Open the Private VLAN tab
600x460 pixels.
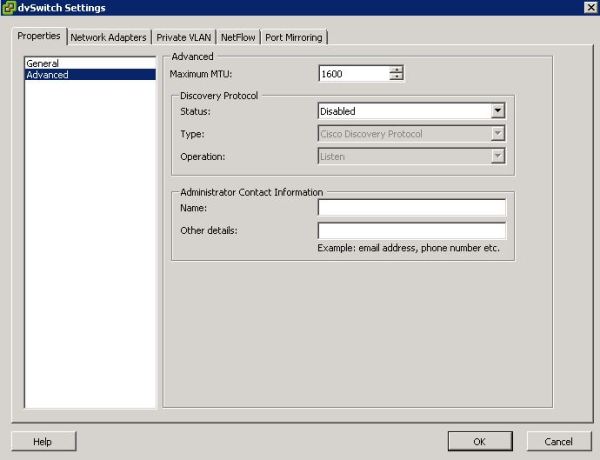click(x=184, y=37)
